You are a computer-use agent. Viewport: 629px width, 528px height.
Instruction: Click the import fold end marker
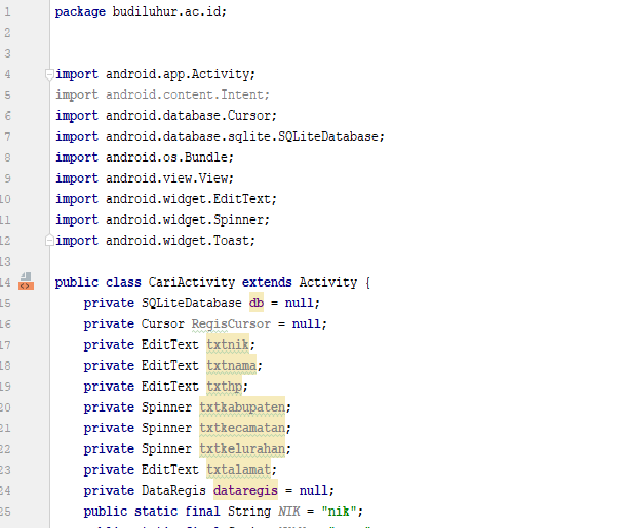[x=49, y=240]
